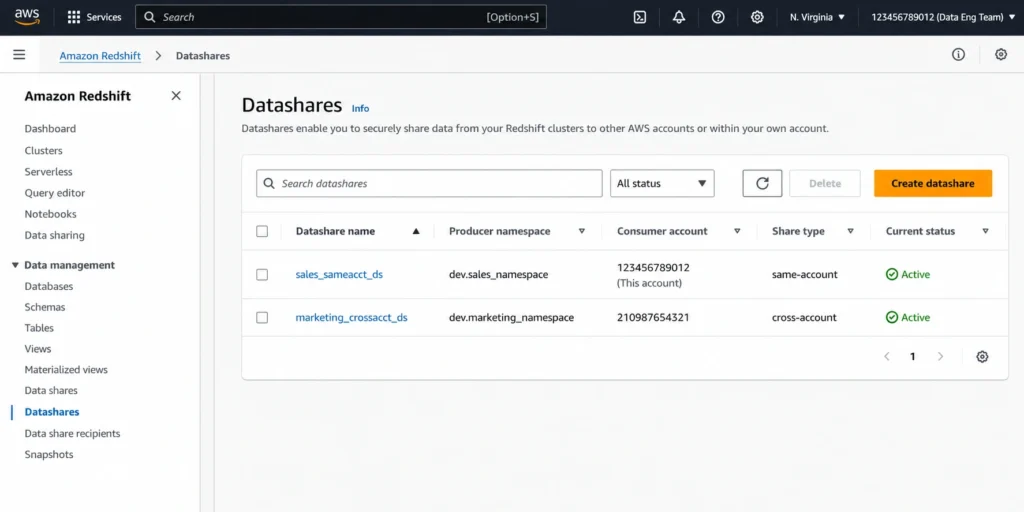Click the refresh datashares button
1024x512 pixels.
pos(762,184)
